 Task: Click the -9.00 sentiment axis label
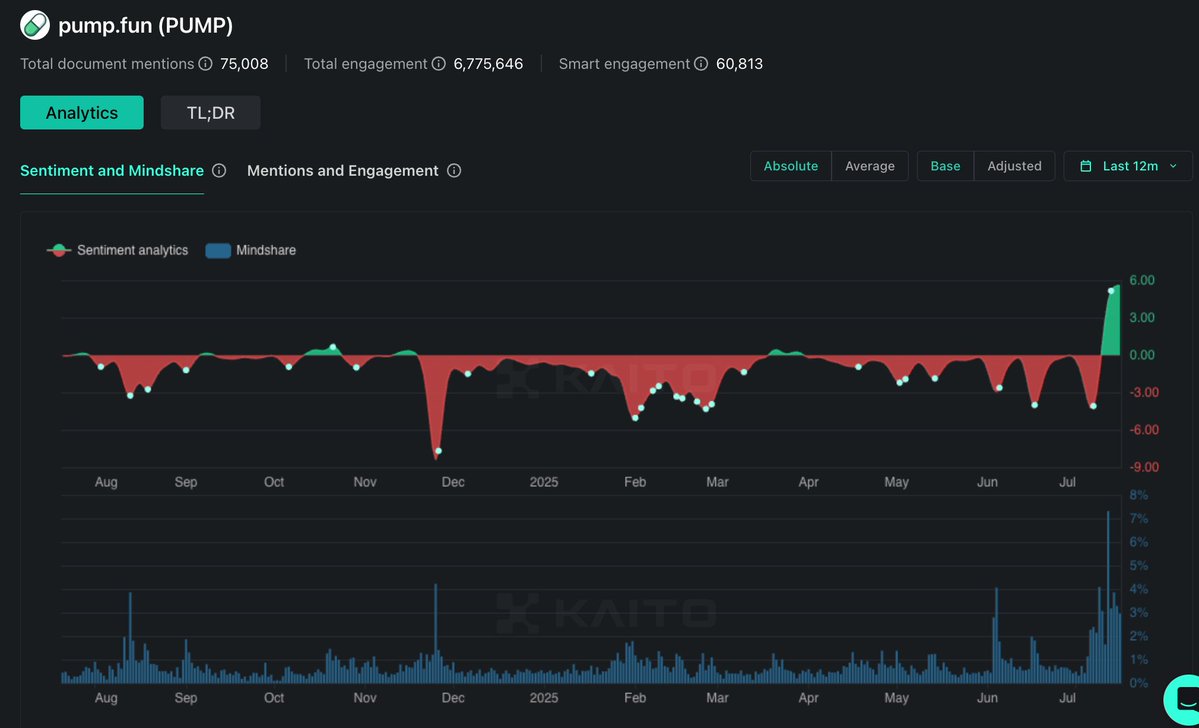click(1142, 467)
